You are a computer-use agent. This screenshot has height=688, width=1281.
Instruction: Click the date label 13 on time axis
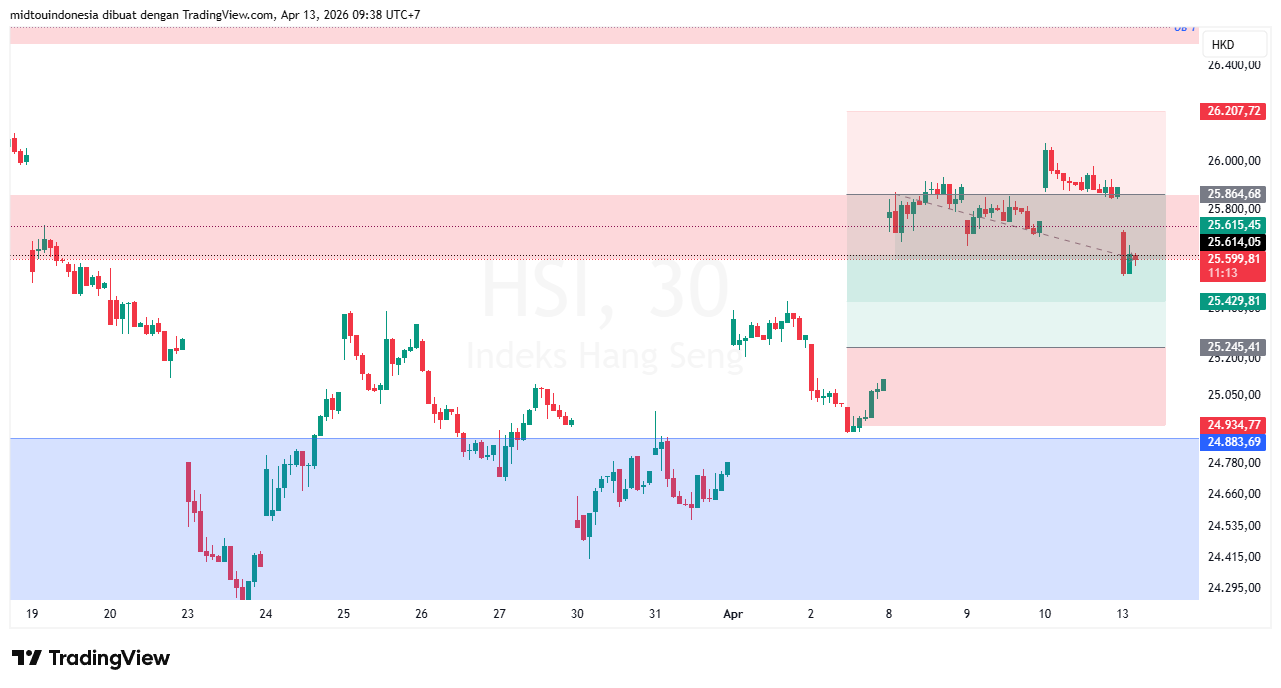pyautogui.click(x=1121, y=614)
